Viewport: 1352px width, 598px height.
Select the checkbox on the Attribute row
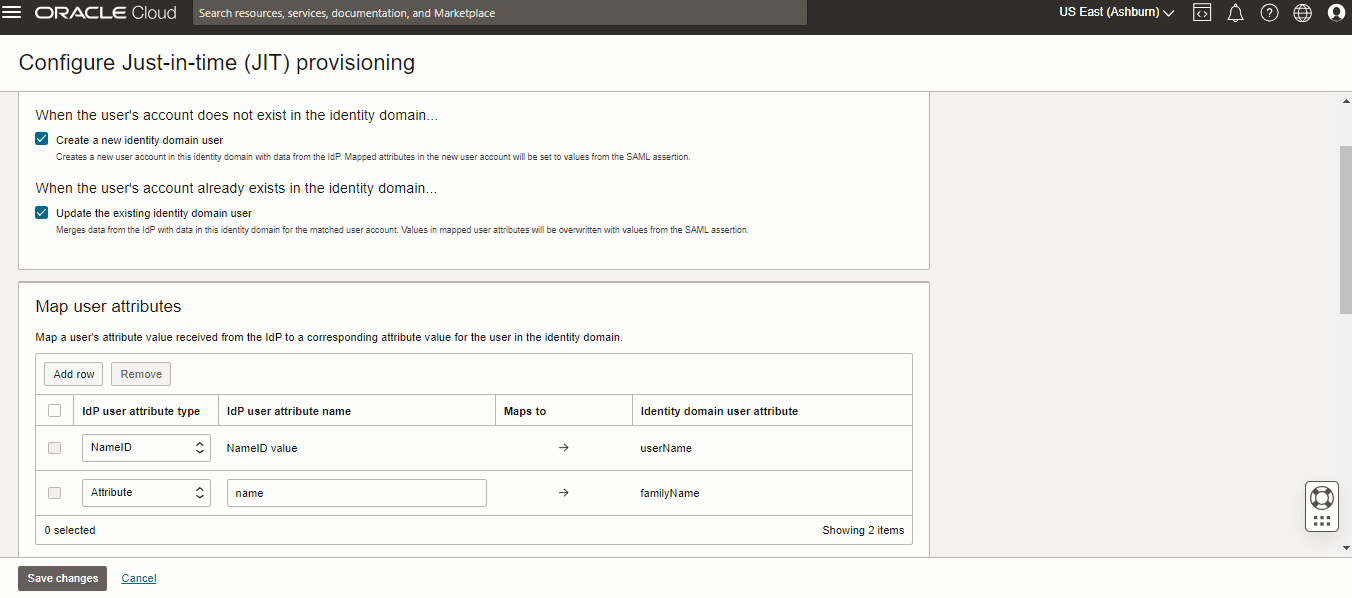click(54, 492)
